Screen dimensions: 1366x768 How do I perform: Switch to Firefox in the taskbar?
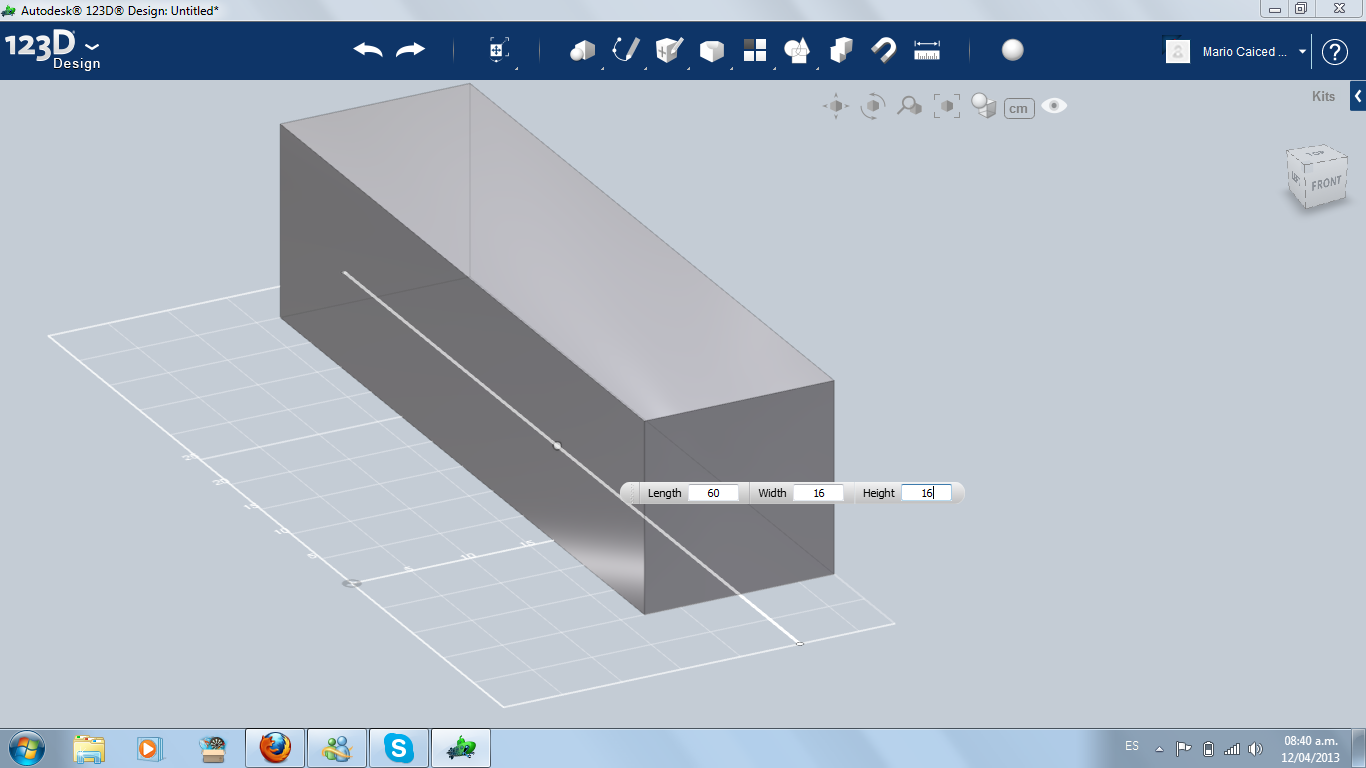click(274, 748)
